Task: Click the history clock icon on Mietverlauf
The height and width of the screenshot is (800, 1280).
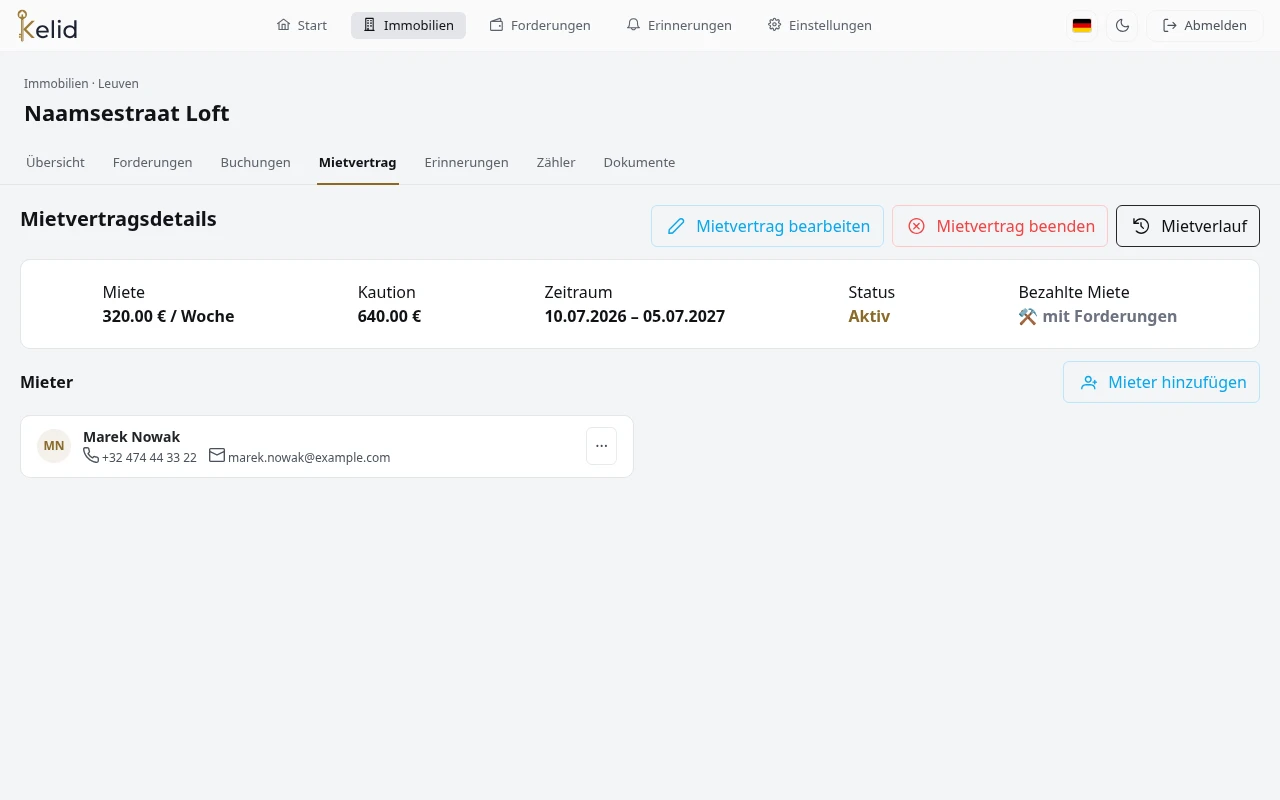Action: coord(1141,226)
